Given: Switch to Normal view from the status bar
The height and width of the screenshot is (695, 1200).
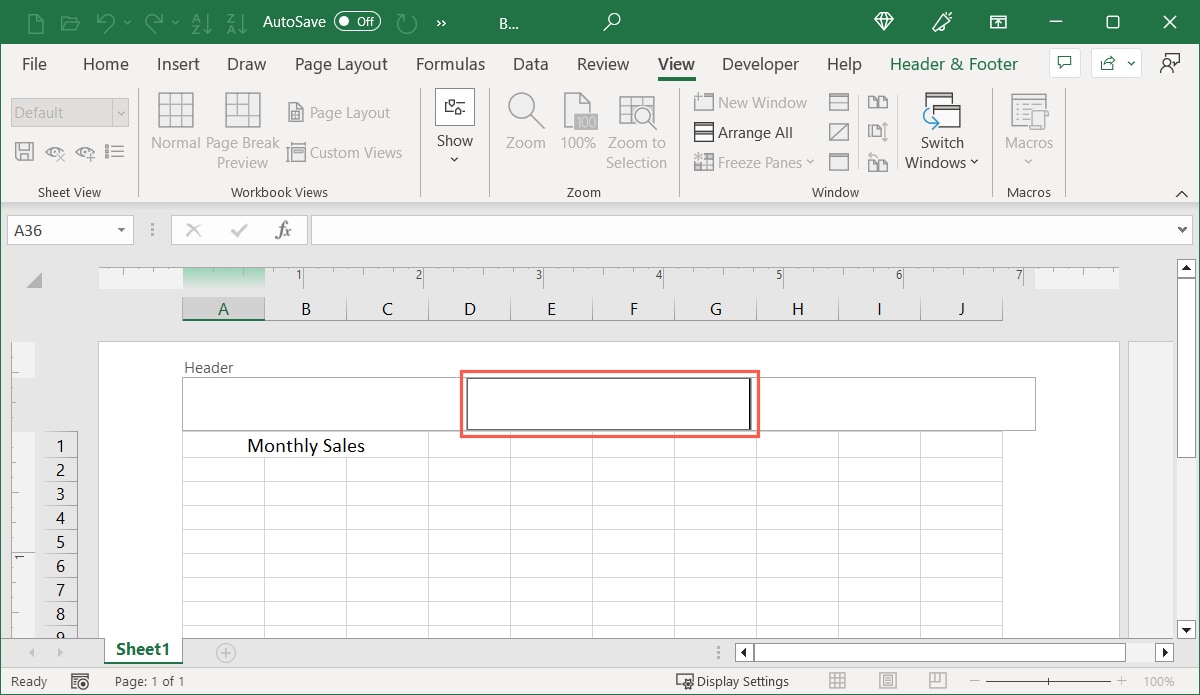Looking at the screenshot, I should click(x=837, y=681).
